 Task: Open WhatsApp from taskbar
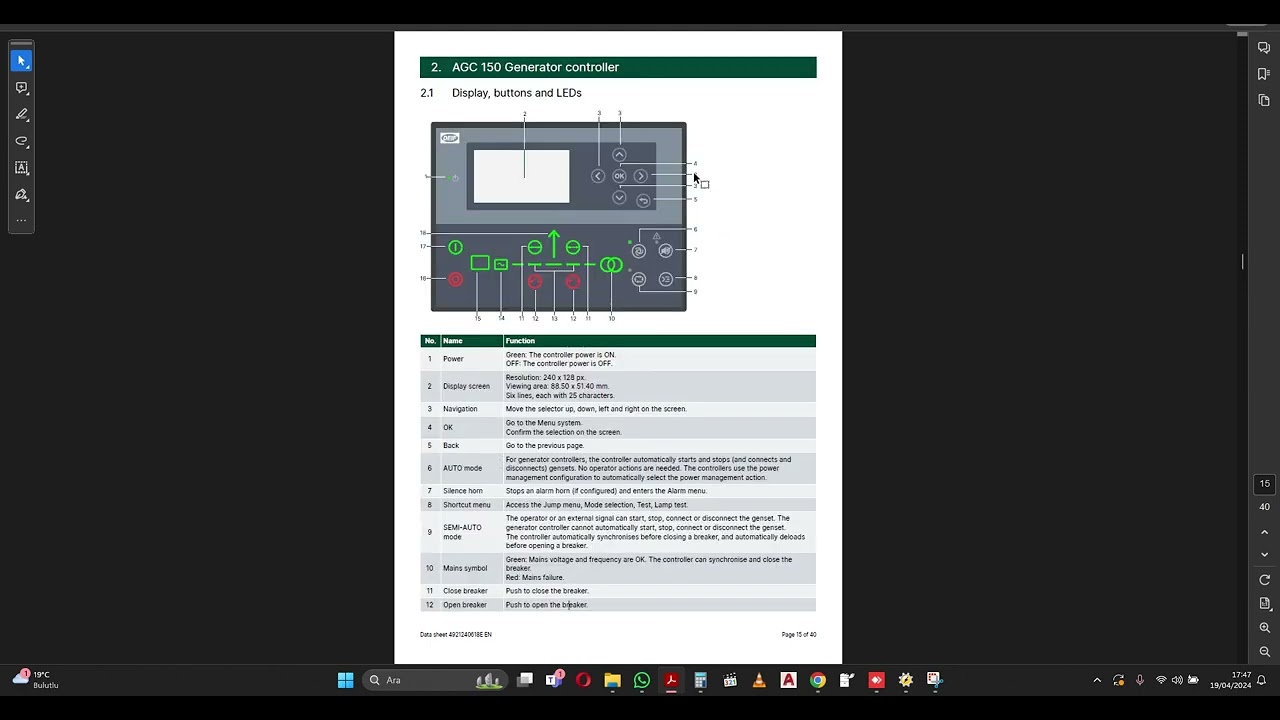point(642,680)
